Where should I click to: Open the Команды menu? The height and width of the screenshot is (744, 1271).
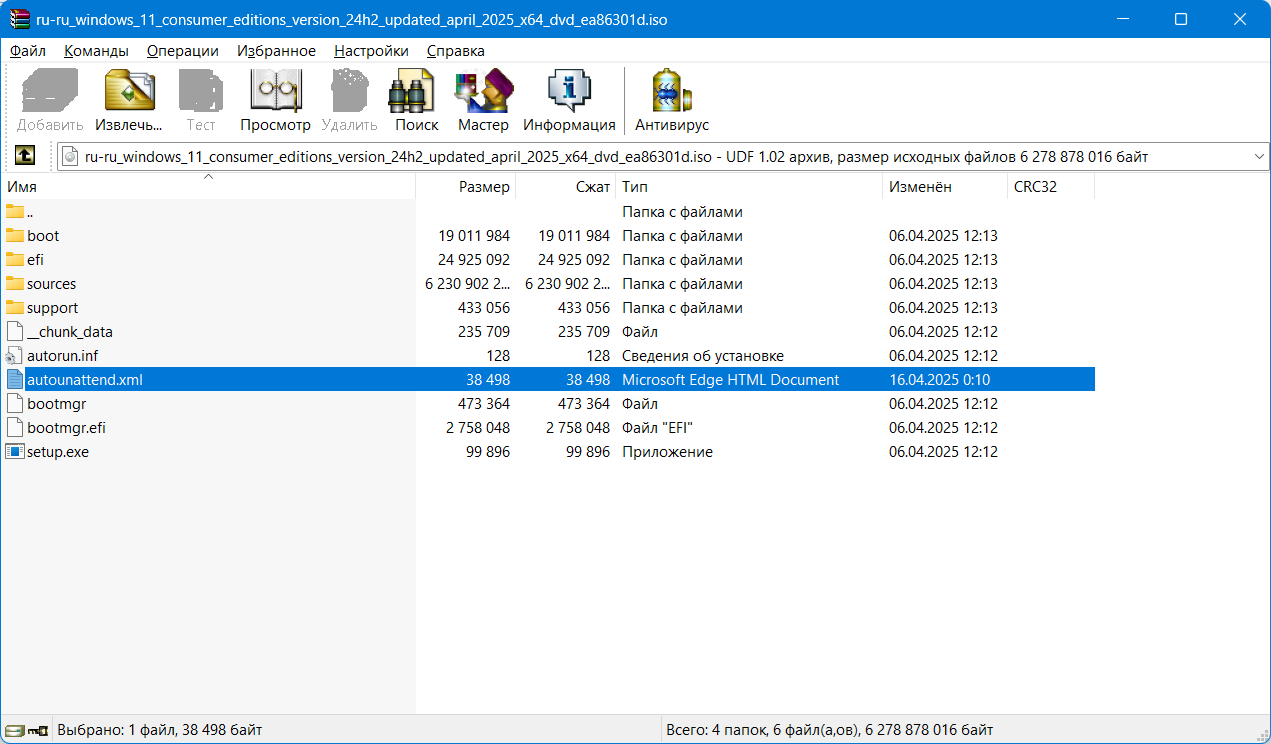(96, 51)
